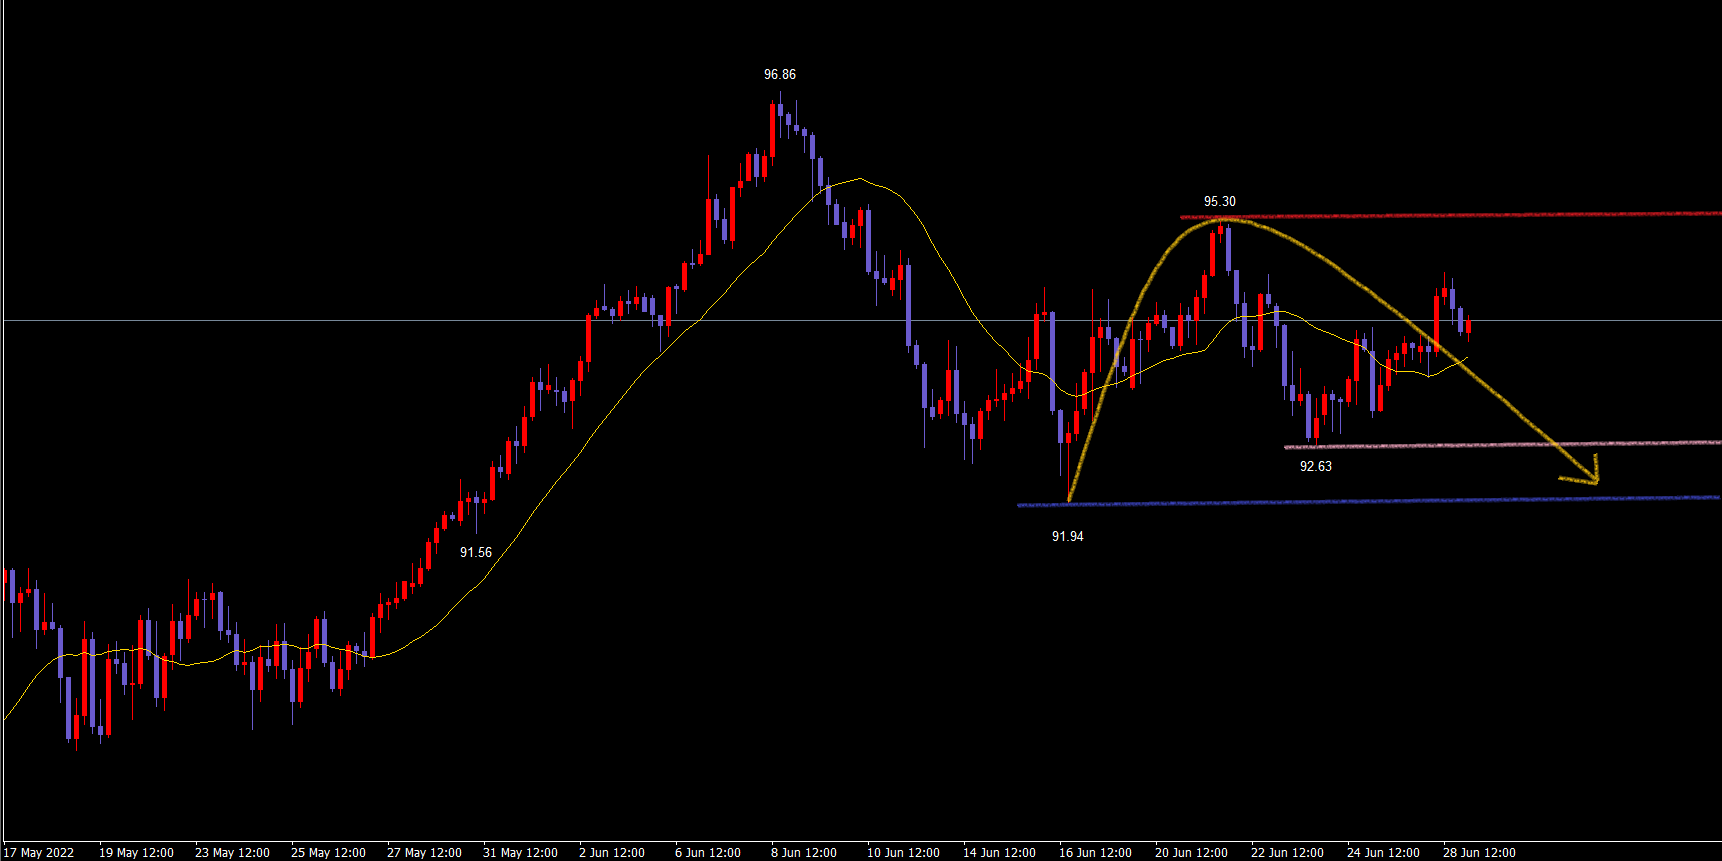Click the 14 Jun 12:00 time label

tap(999, 853)
